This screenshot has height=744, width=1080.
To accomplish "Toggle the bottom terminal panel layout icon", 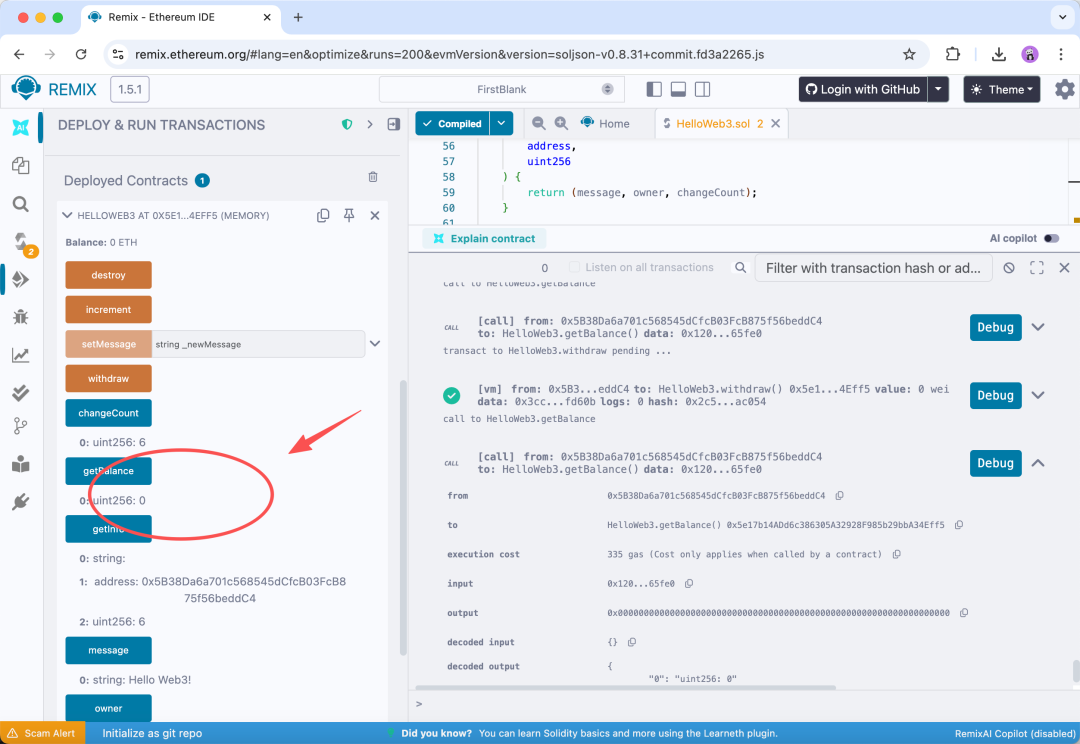I will click(678, 90).
